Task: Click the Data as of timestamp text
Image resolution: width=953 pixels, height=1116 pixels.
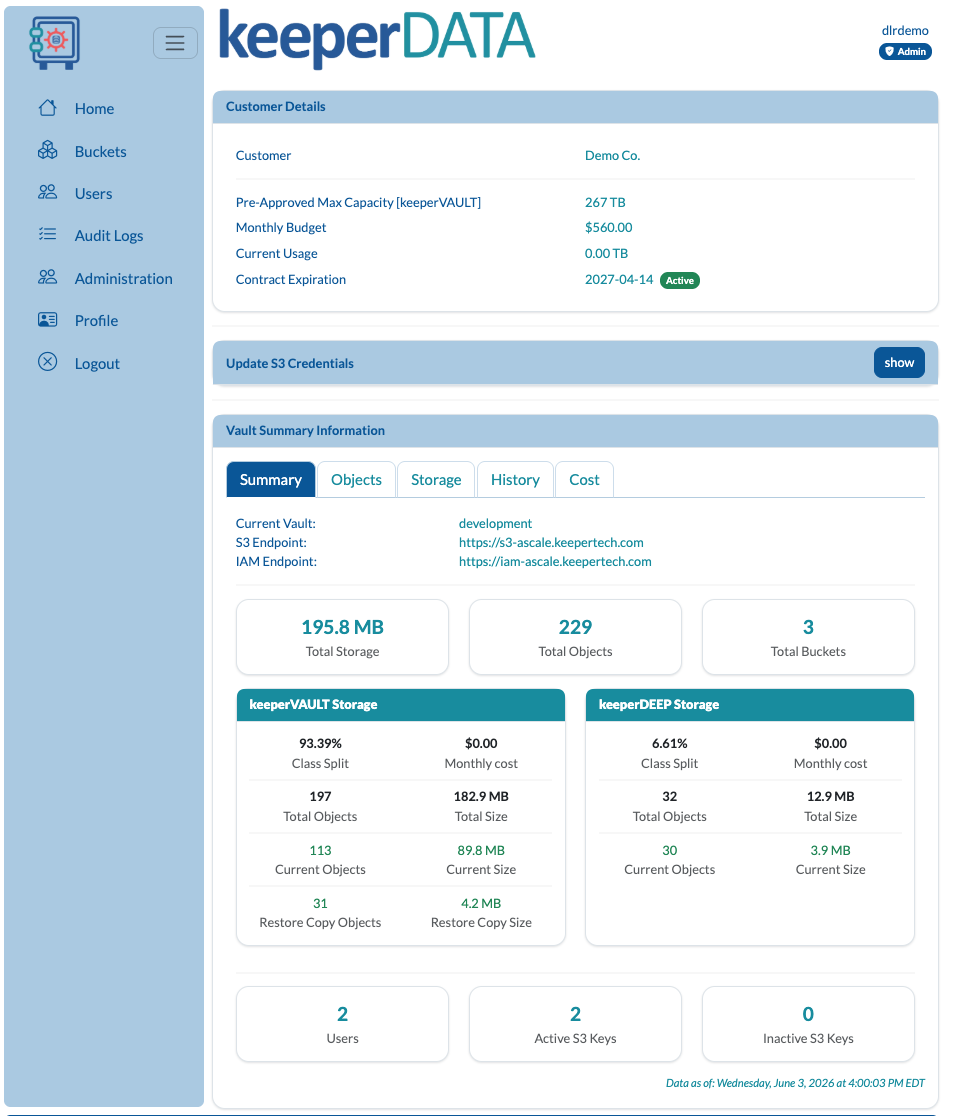Action: point(795,1083)
